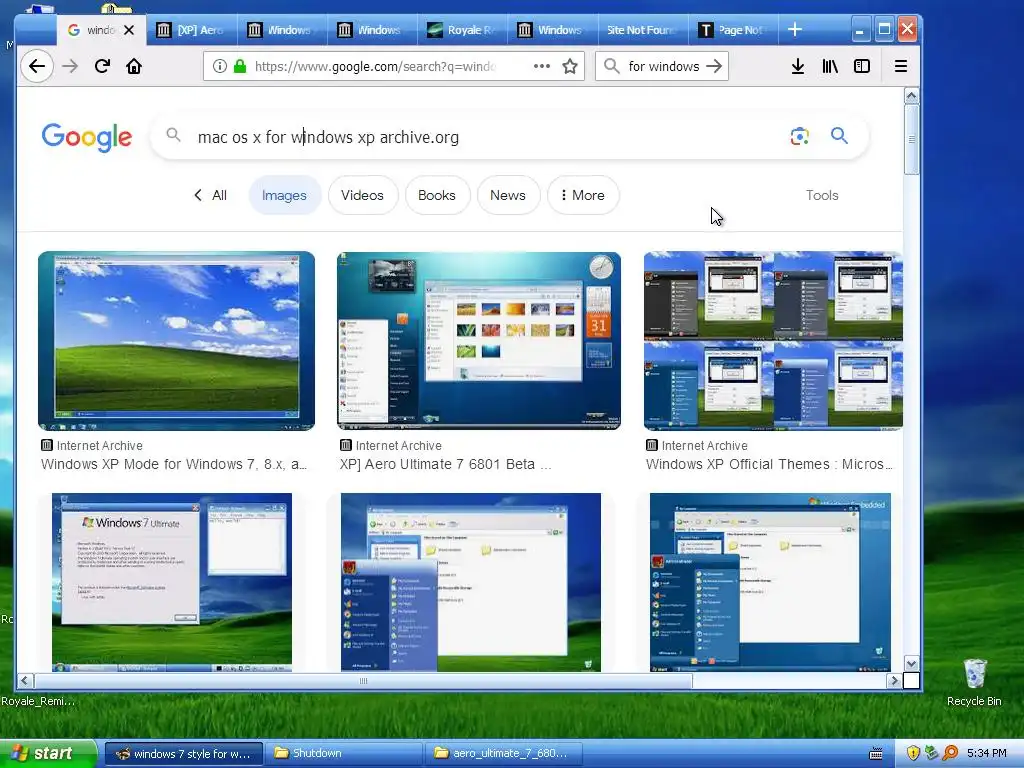Click the green padlock security icon

tap(240, 66)
